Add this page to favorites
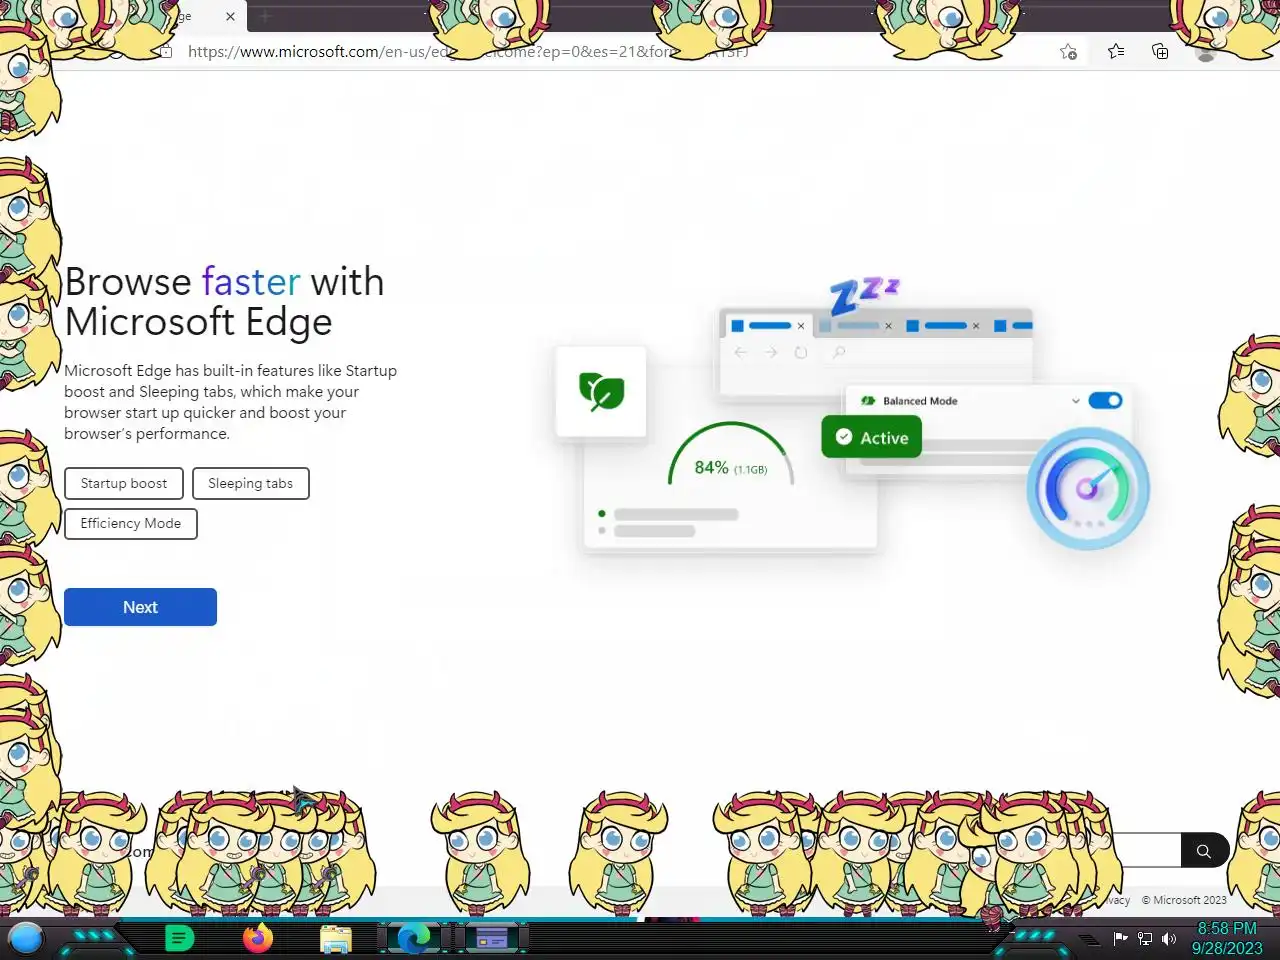Viewport: 1280px width, 960px height. [x=1068, y=52]
